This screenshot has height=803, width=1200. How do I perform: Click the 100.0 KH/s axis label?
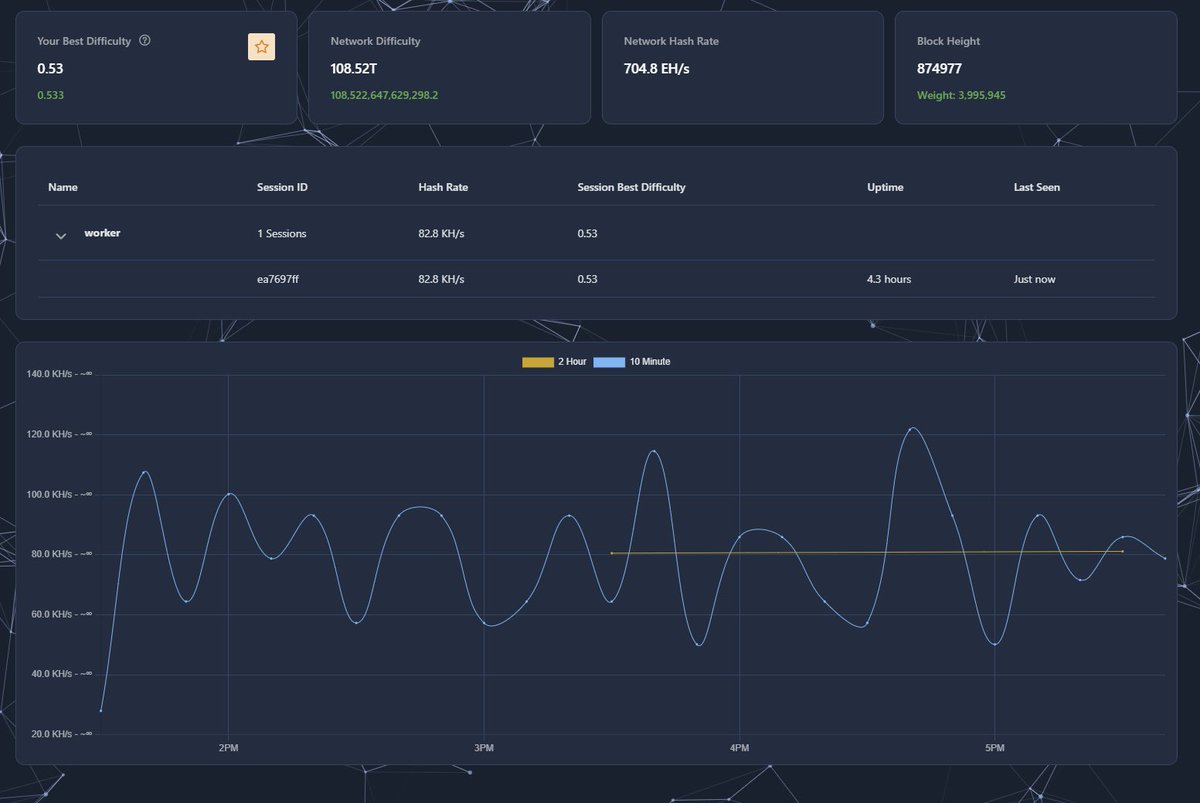60,494
